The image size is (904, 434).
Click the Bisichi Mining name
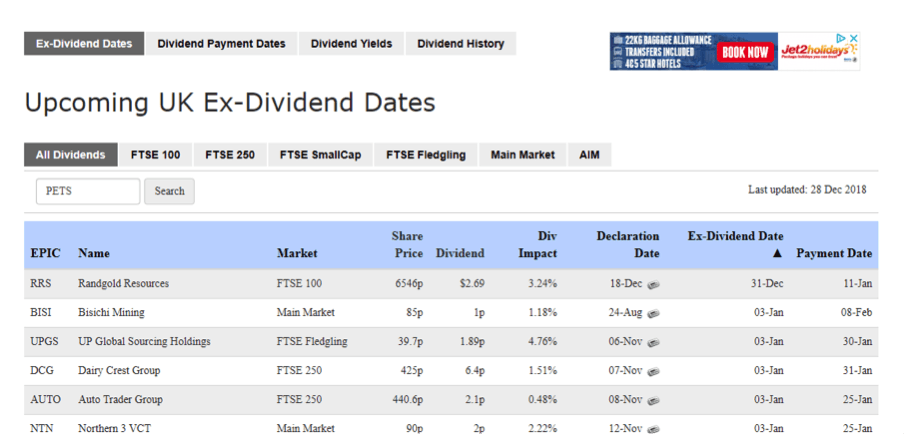[x=111, y=313]
